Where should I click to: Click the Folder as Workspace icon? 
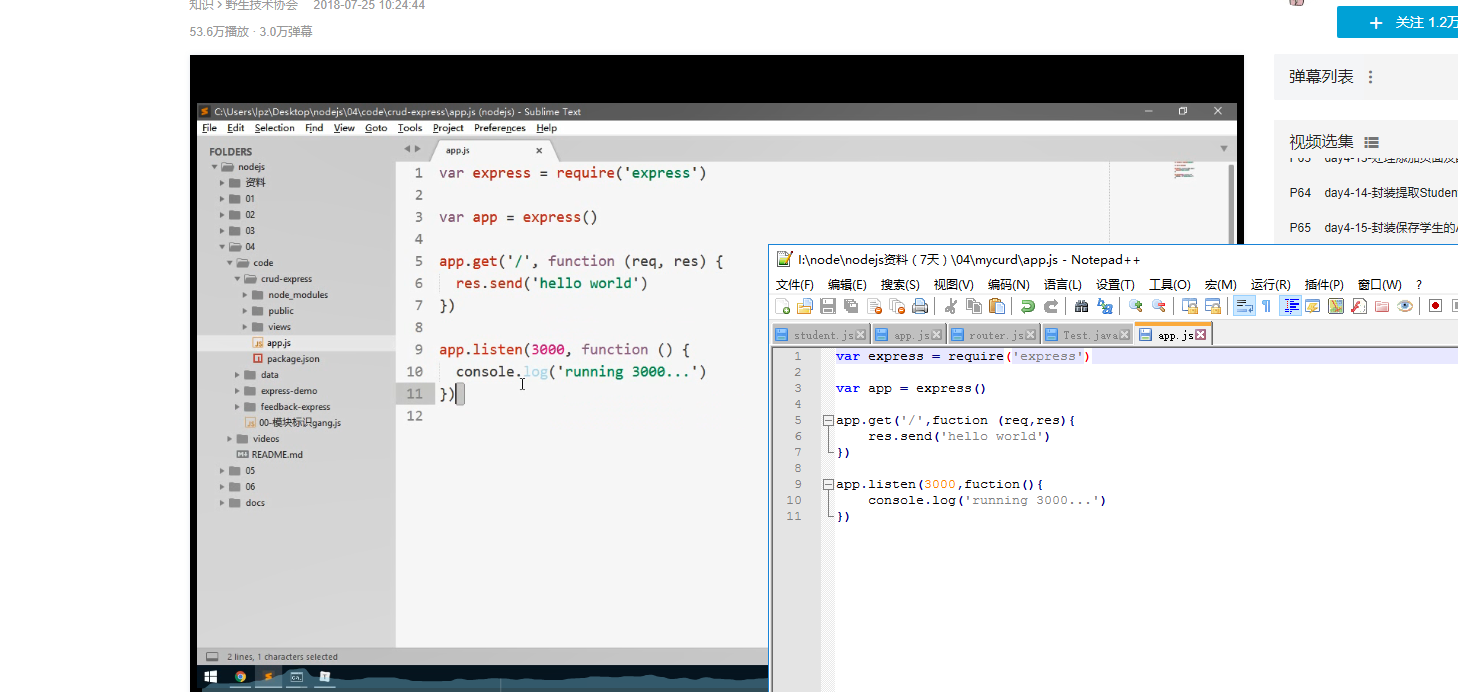point(1381,306)
